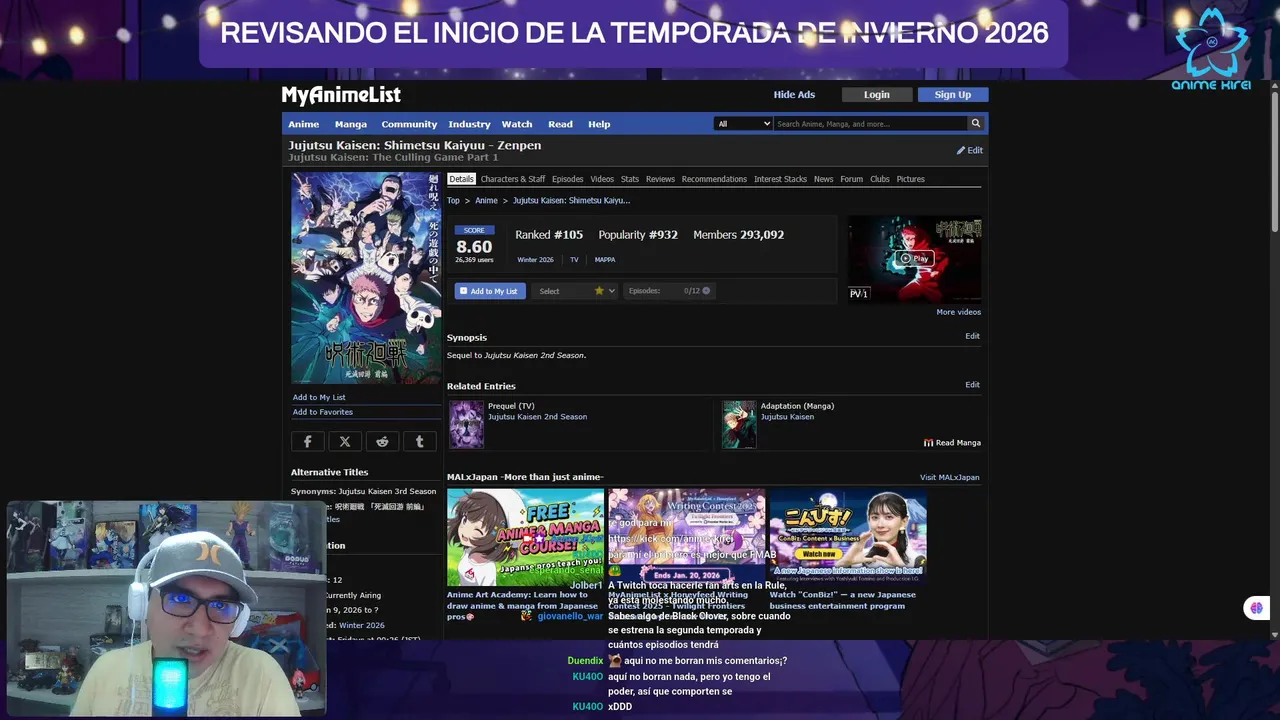Open the Help menu
This screenshot has height=720, width=1280.
(x=599, y=124)
